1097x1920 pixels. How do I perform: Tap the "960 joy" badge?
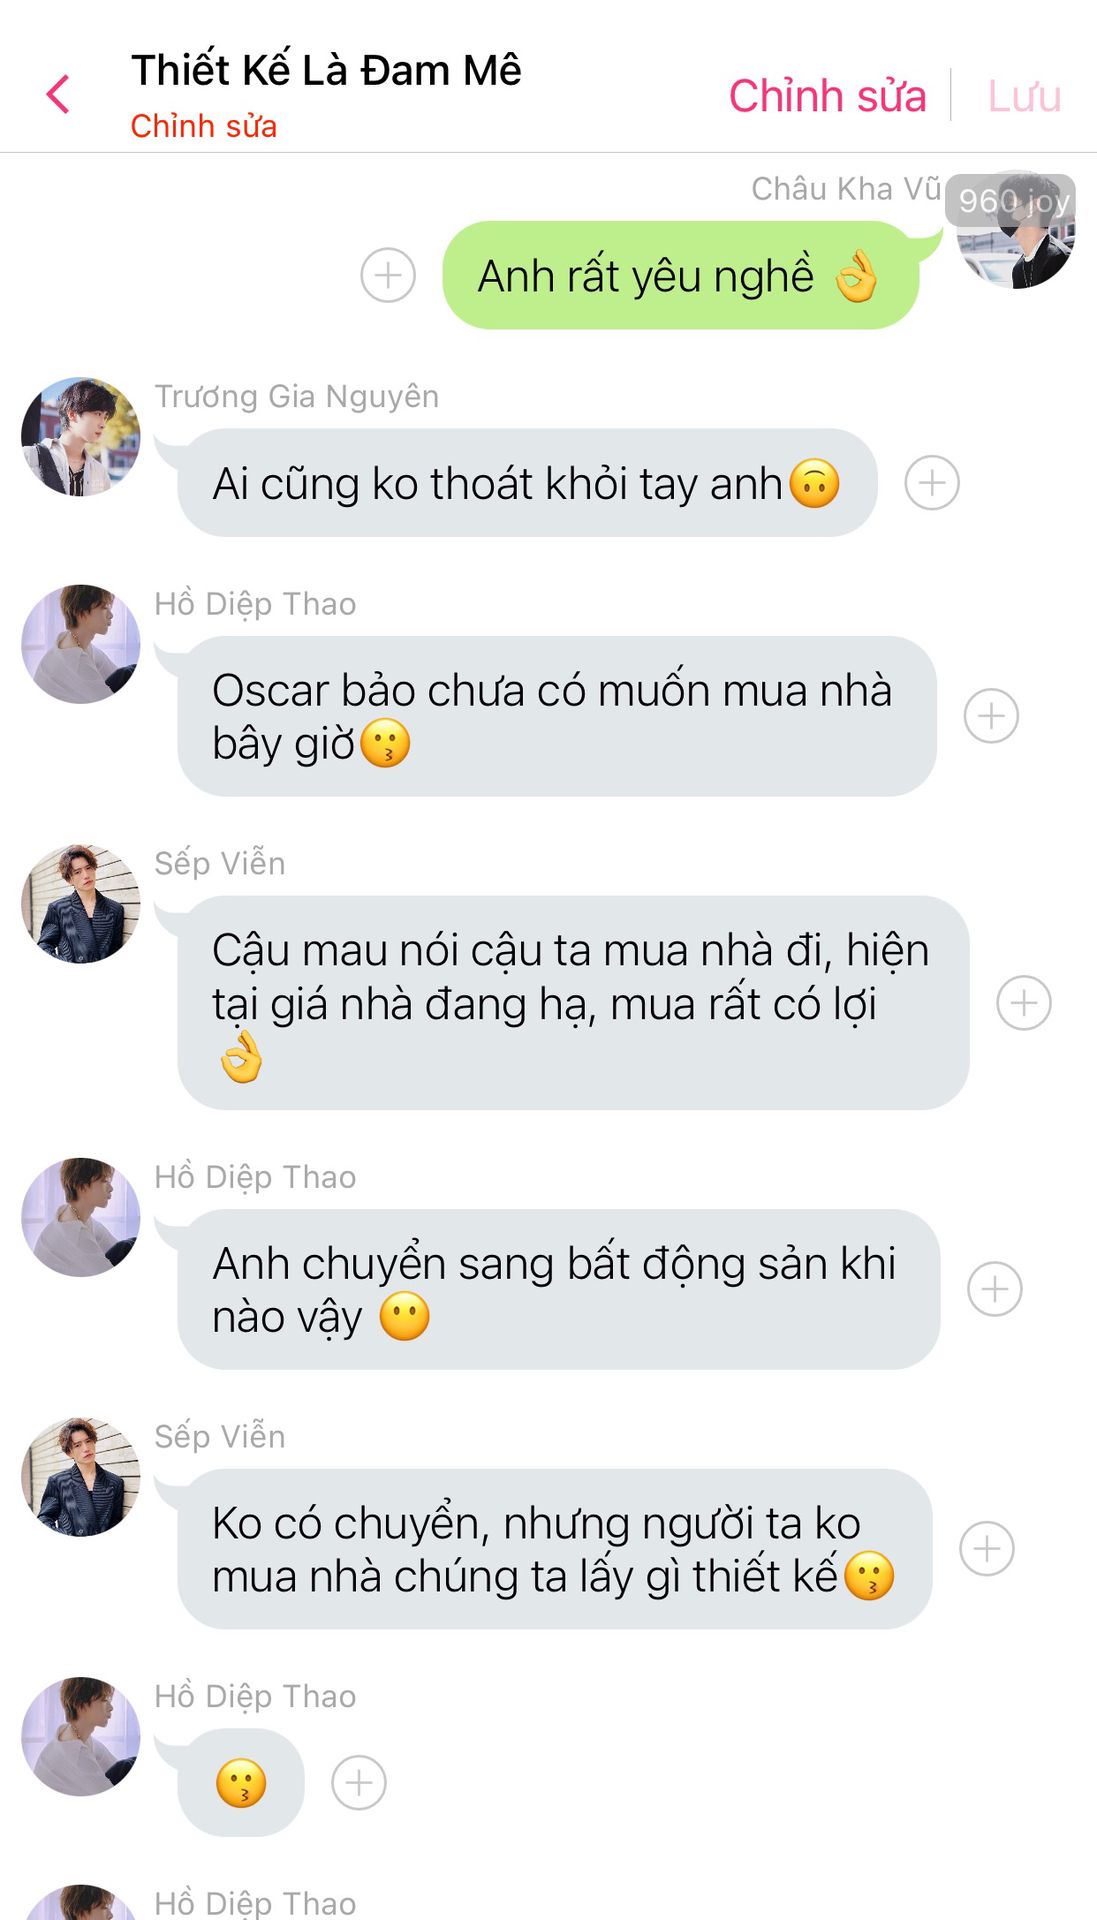(x=1013, y=201)
